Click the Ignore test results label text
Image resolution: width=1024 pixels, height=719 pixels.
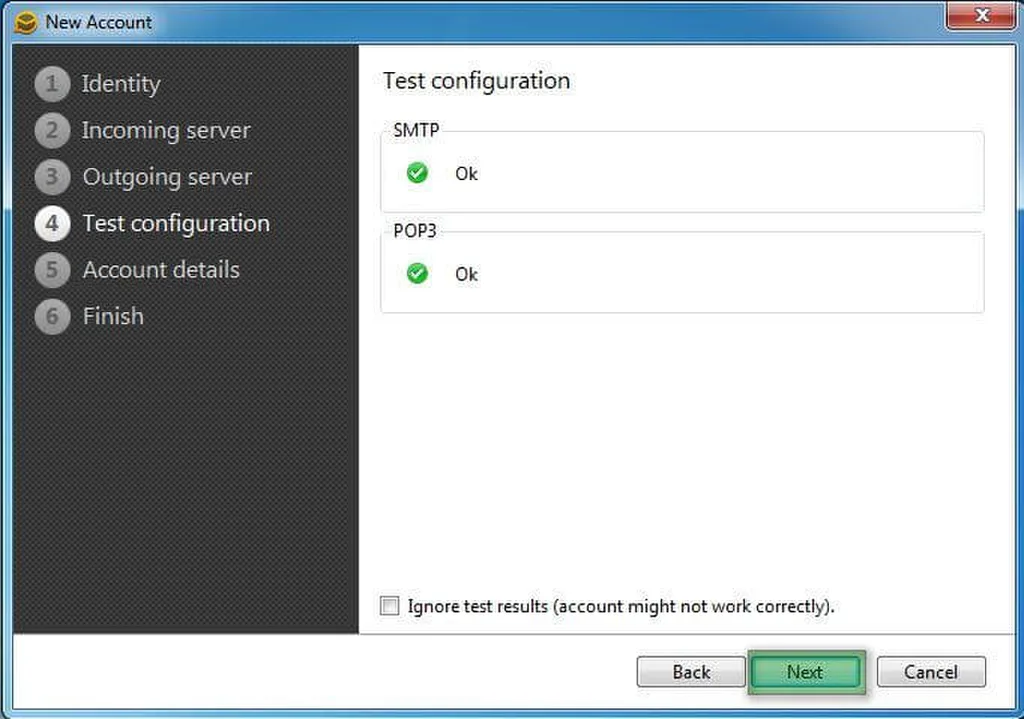click(x=621, y=606)
